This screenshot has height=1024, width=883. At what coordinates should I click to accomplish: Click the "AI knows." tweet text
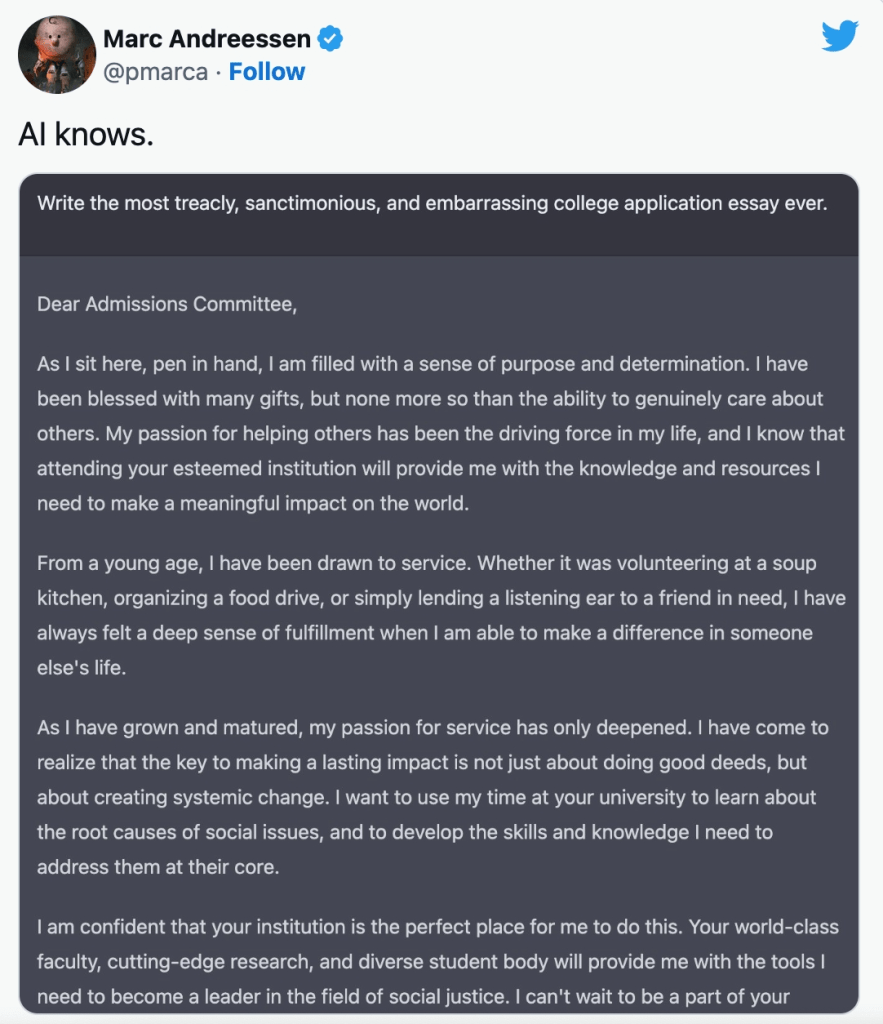(86, 135)
